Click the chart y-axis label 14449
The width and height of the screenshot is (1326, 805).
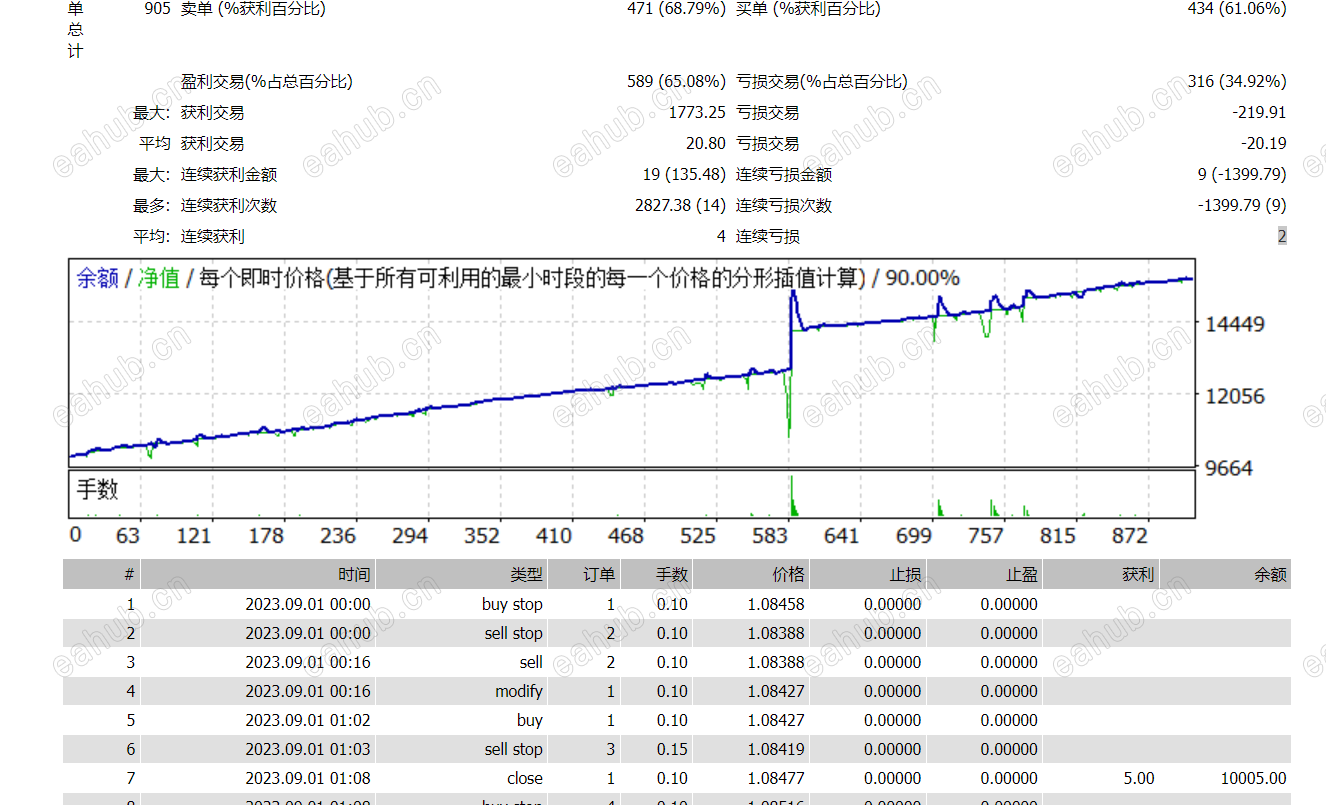1236,324
